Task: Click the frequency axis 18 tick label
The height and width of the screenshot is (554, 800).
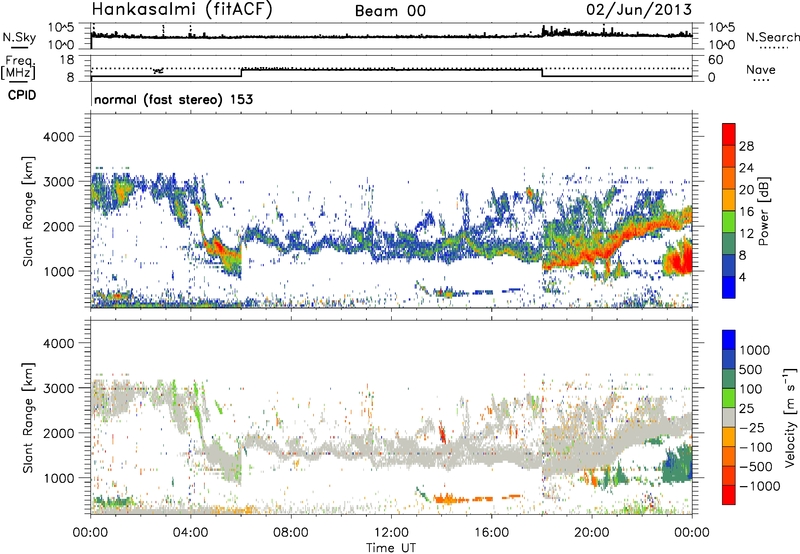Action: coord(67,60)
